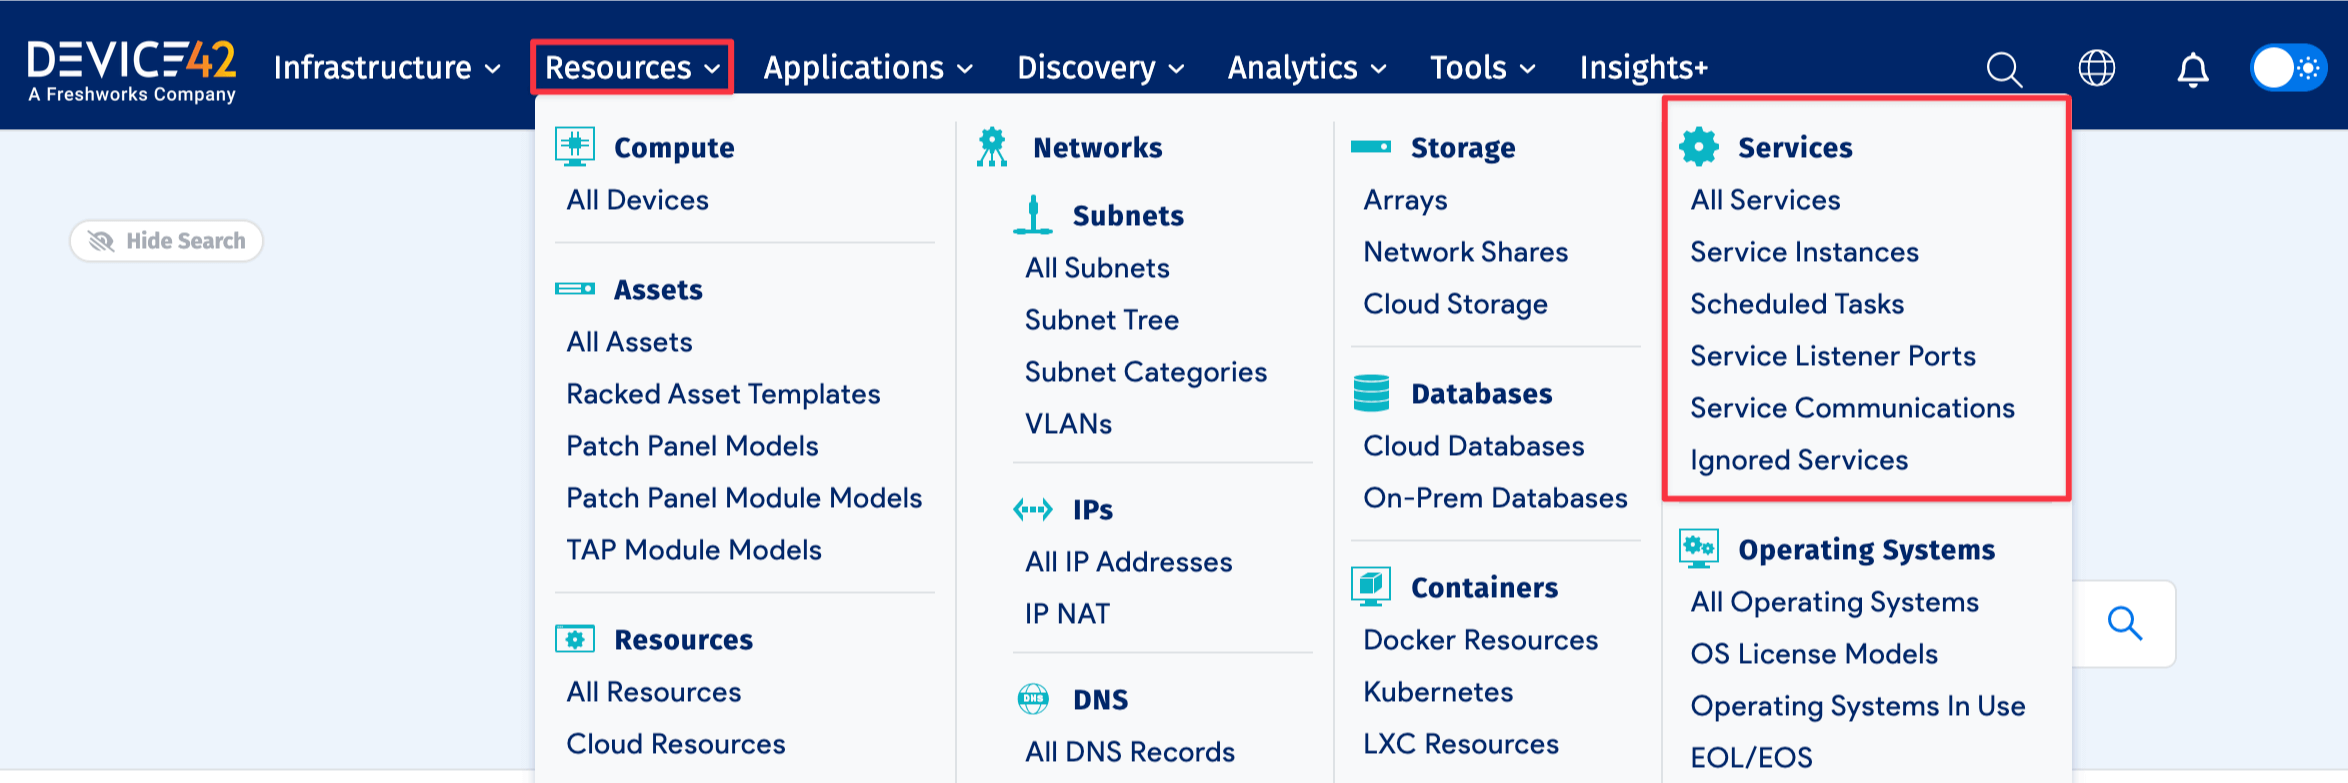The image size is (2348, 783).
Task: Select Kubernetes under Containers
Action: 1437,692
